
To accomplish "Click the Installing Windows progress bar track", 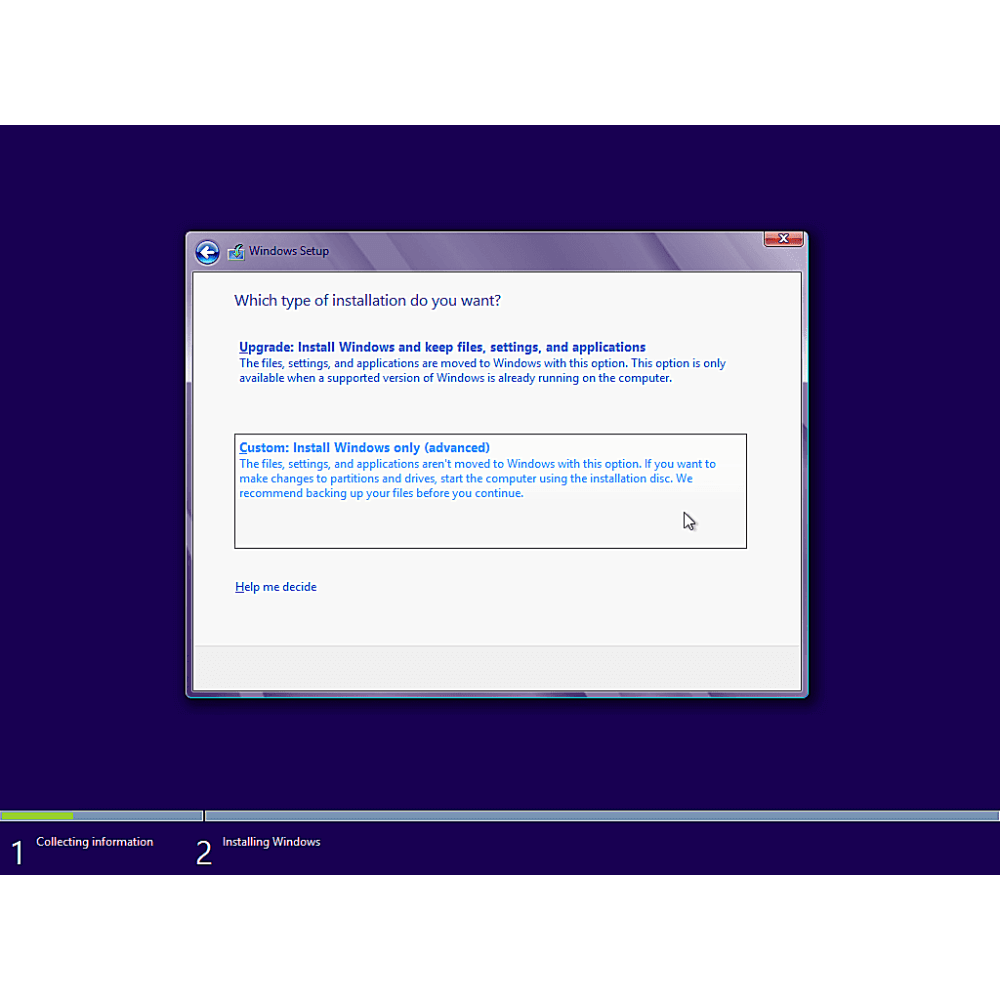I will tap(600, 816).
